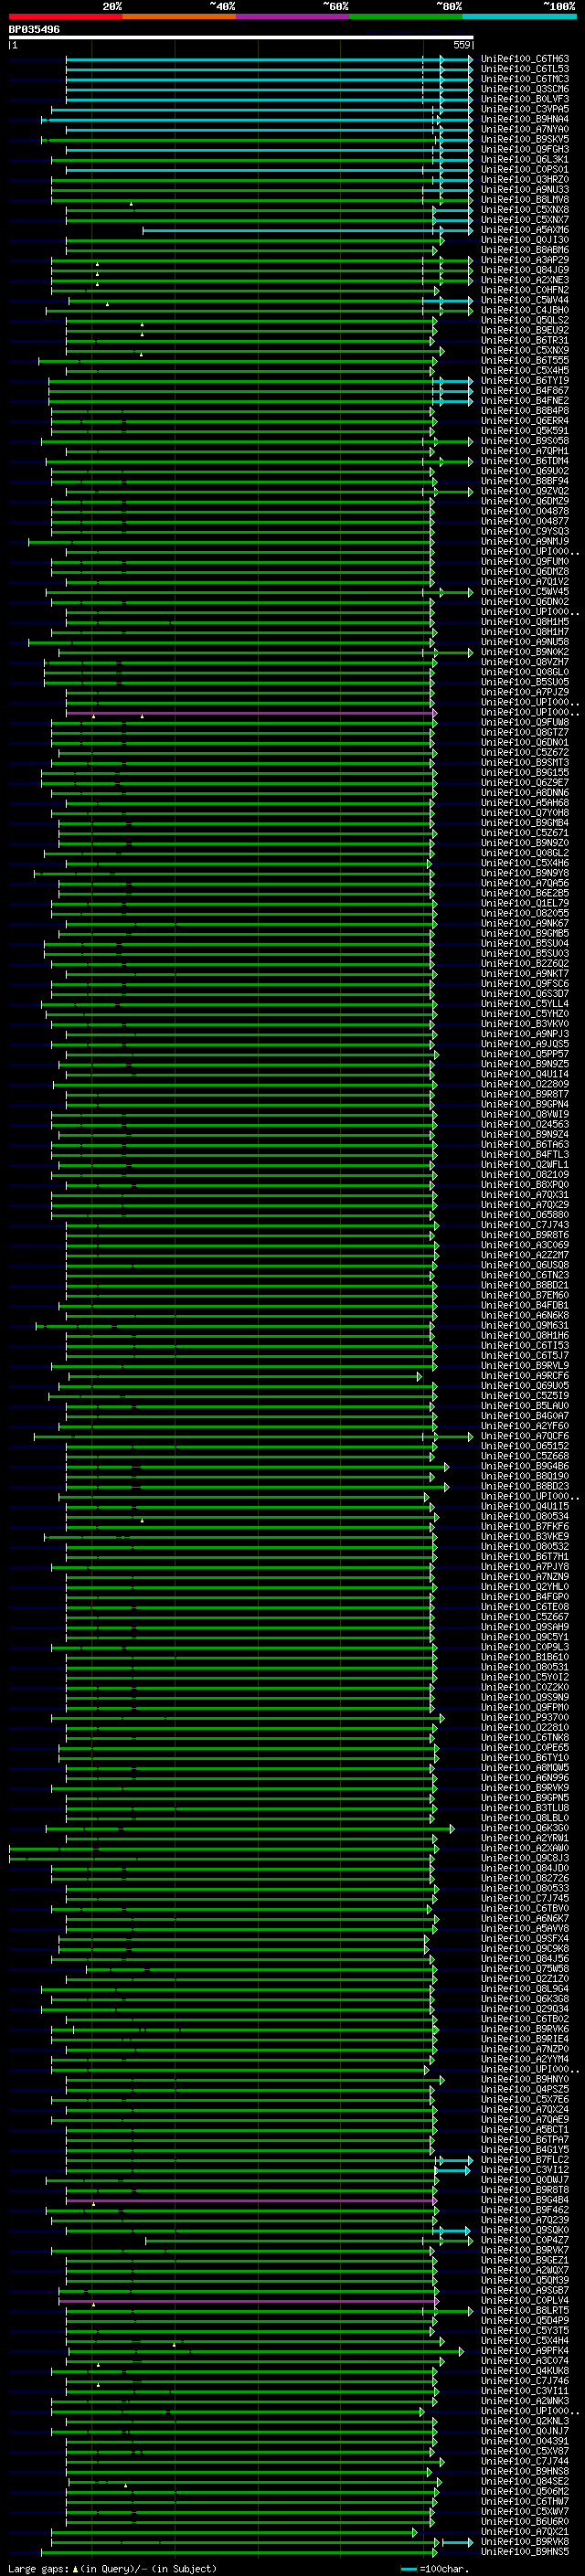The image size is (585, 2576).
Task: Select hit UniRef100_B9RVK8
Action: [x=525, y=2541]
